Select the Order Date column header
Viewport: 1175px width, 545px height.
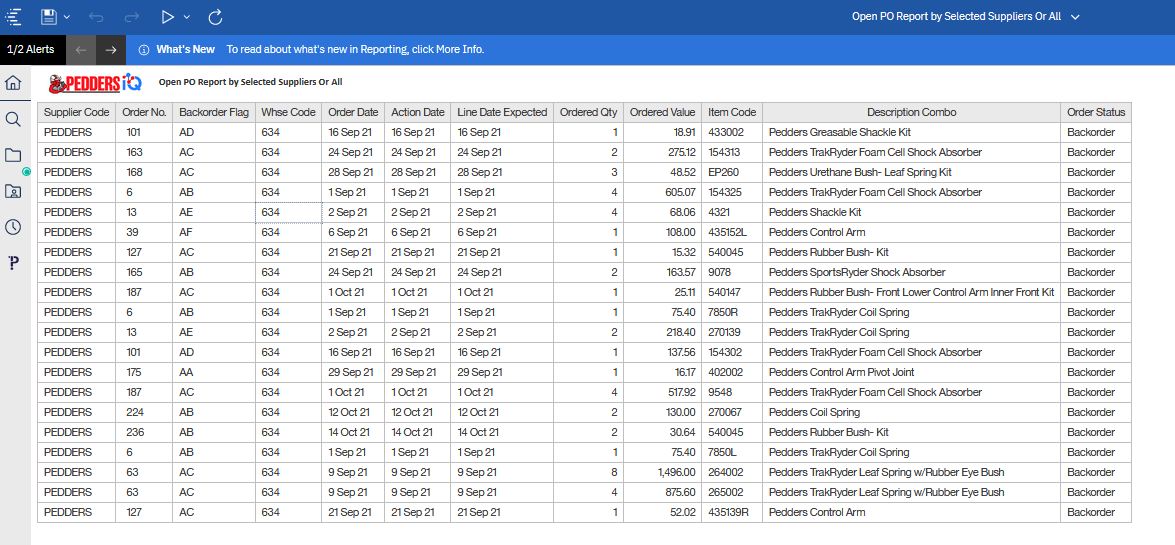click(354, 112)
